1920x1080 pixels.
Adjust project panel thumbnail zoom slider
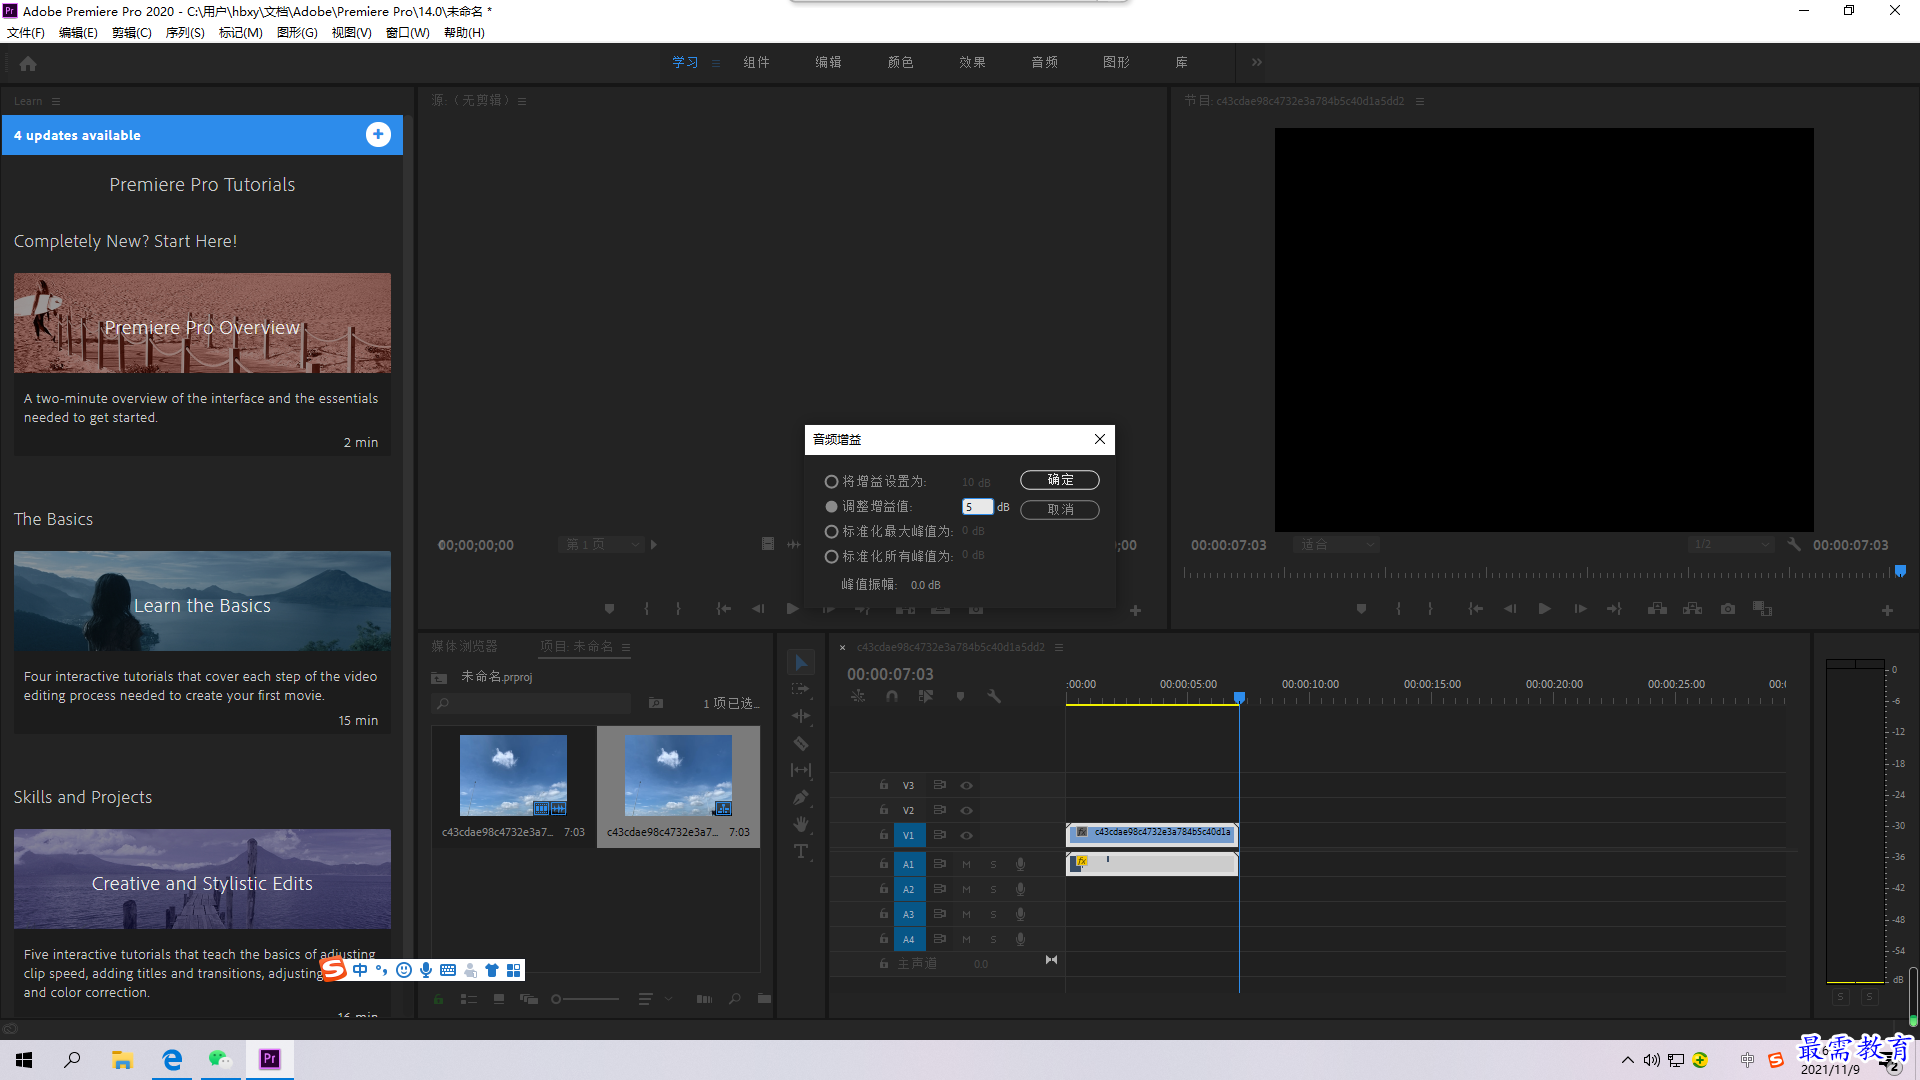click(x=586, y=999)
